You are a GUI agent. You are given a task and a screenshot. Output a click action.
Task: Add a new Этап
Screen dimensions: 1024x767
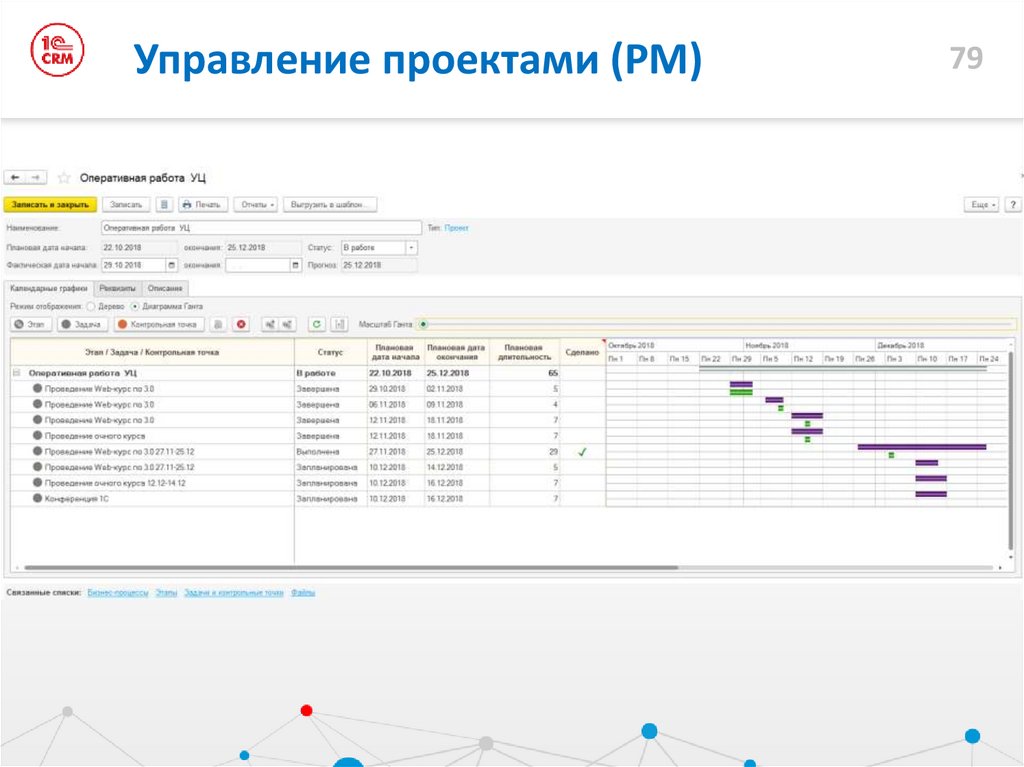[x=30, y=324]
